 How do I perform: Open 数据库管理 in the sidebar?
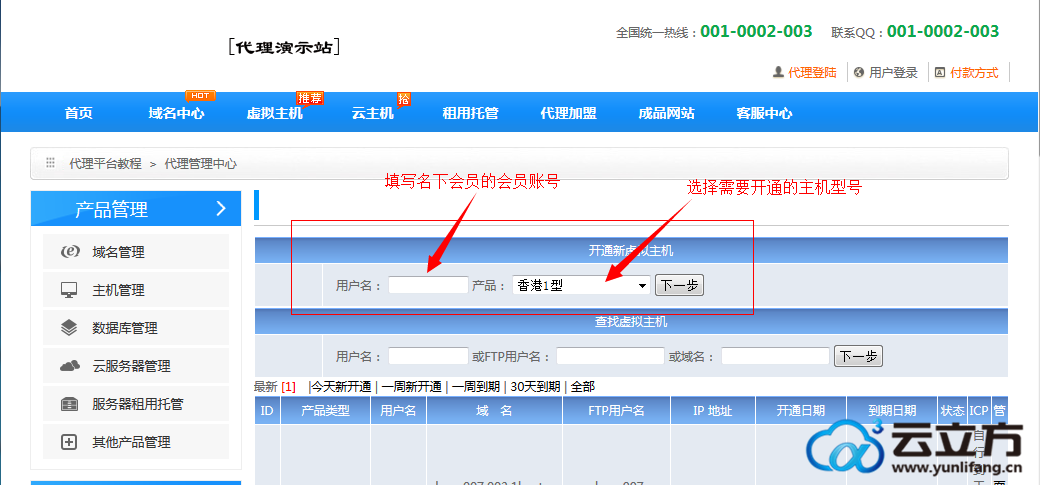136,328
